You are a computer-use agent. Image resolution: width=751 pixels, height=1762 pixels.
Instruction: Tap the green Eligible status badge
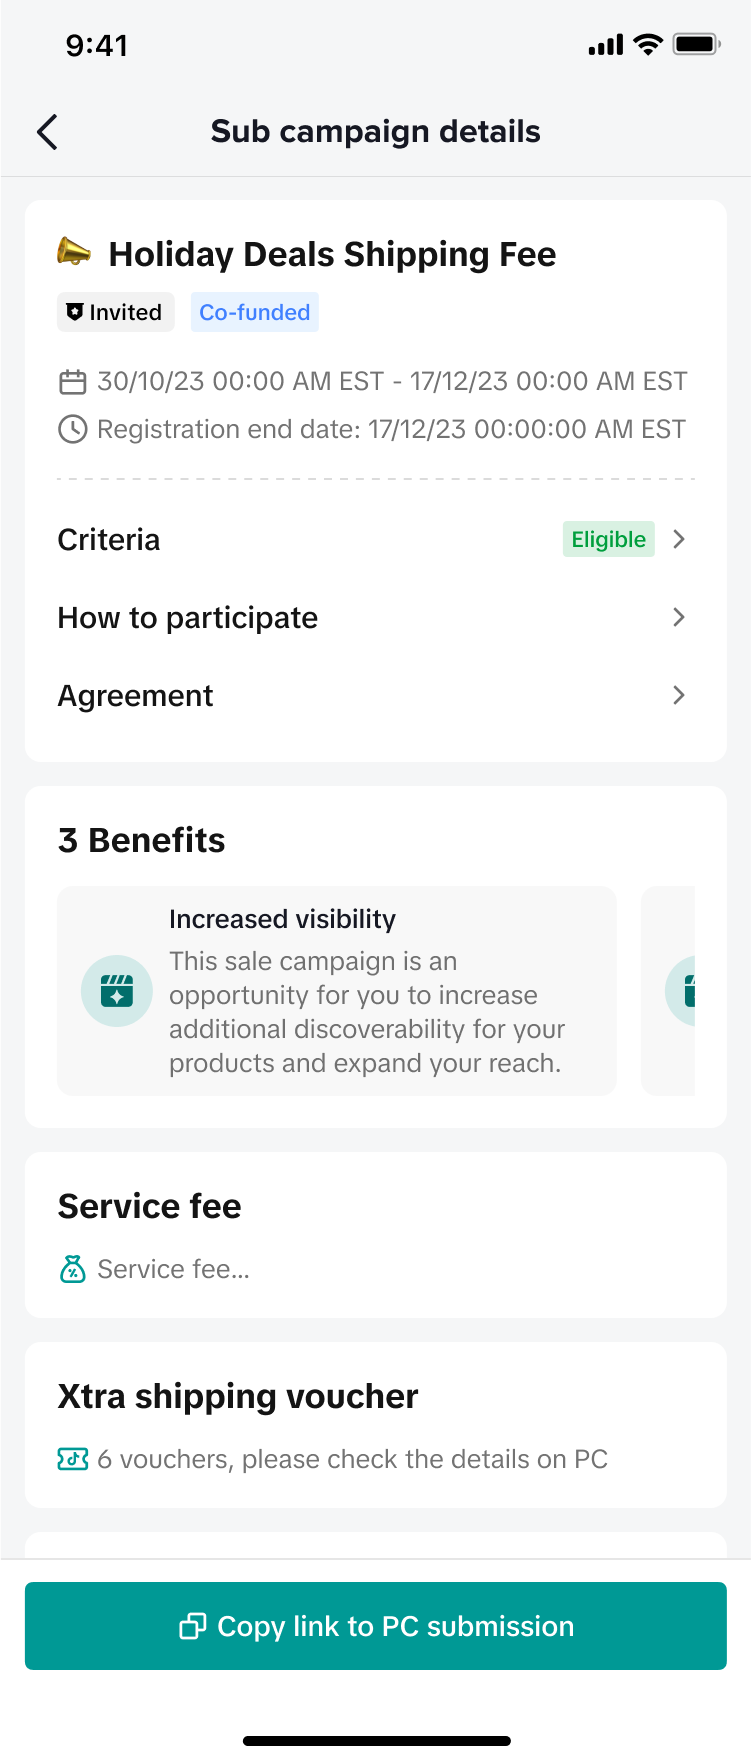coord(608,540)
